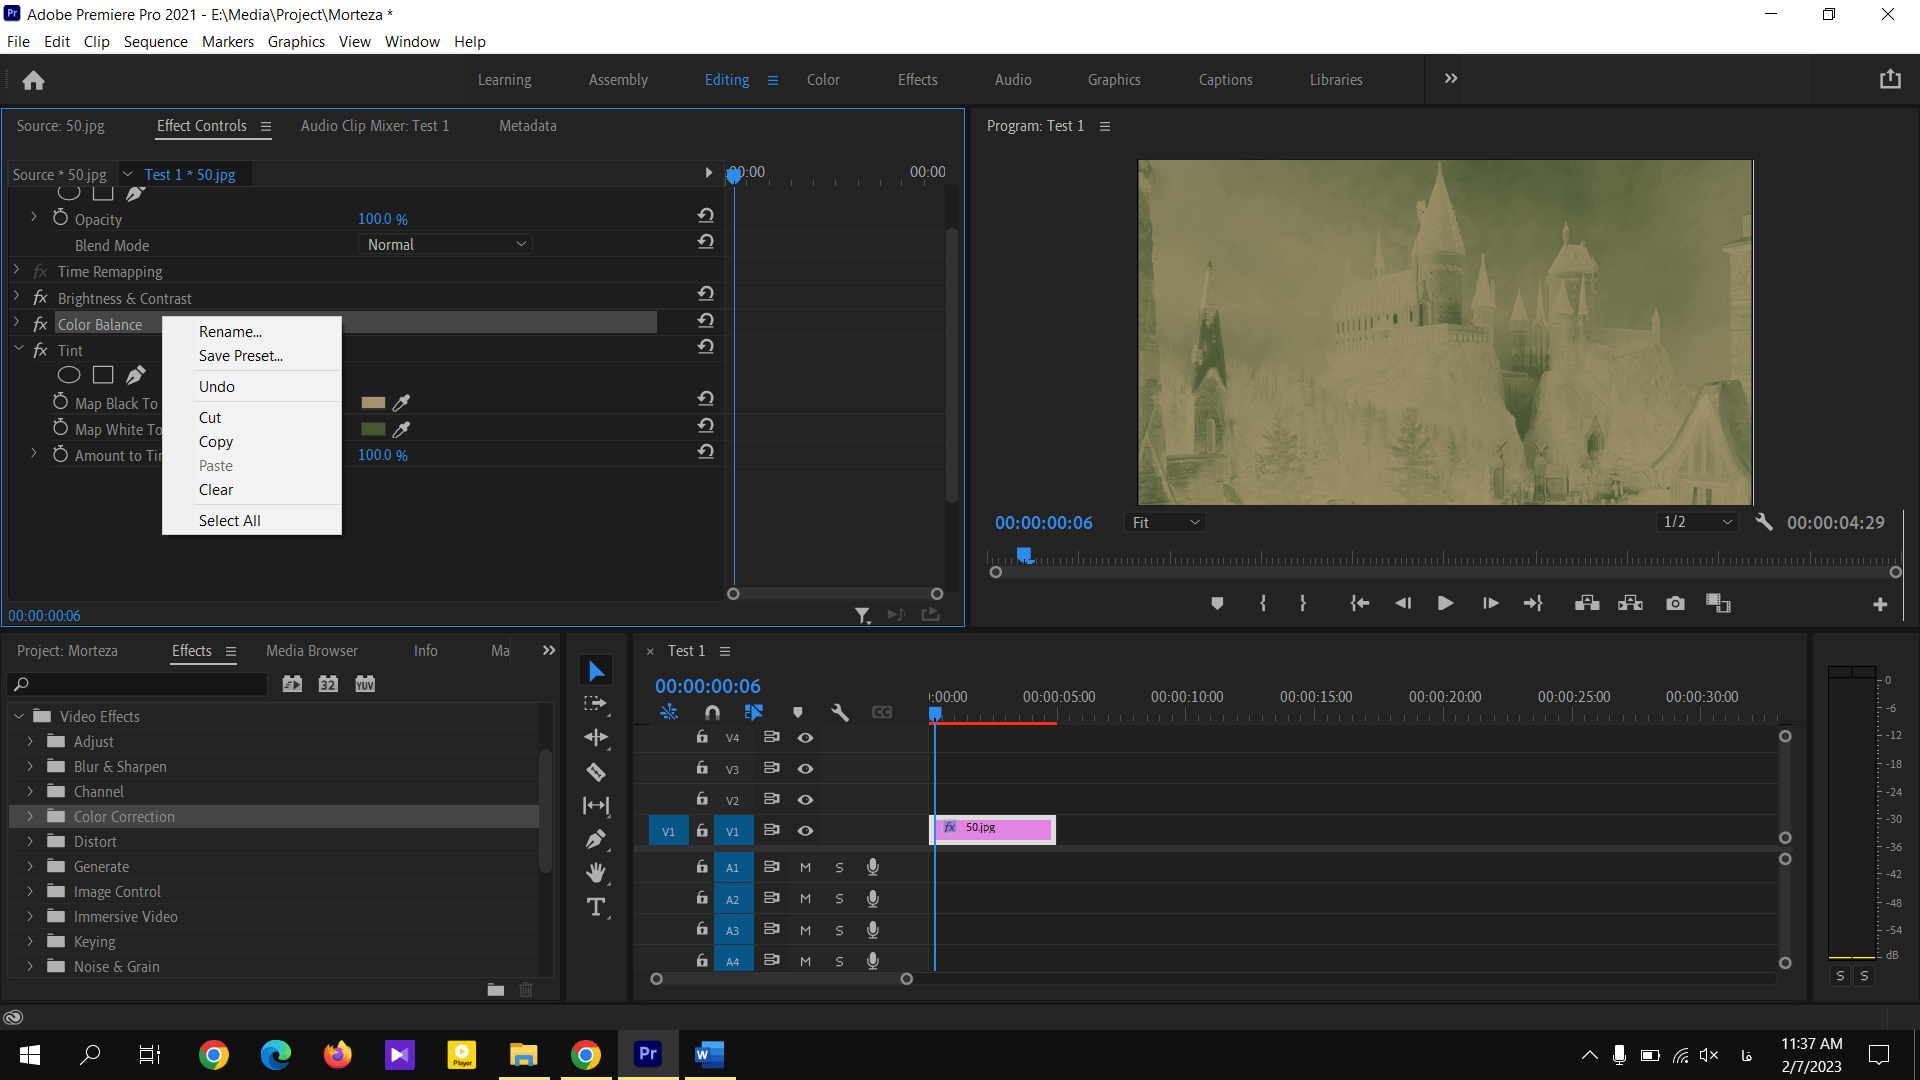Click the Map White To color swatch
Viewport: 1920px width, 1080px height.
coord(373,429)
